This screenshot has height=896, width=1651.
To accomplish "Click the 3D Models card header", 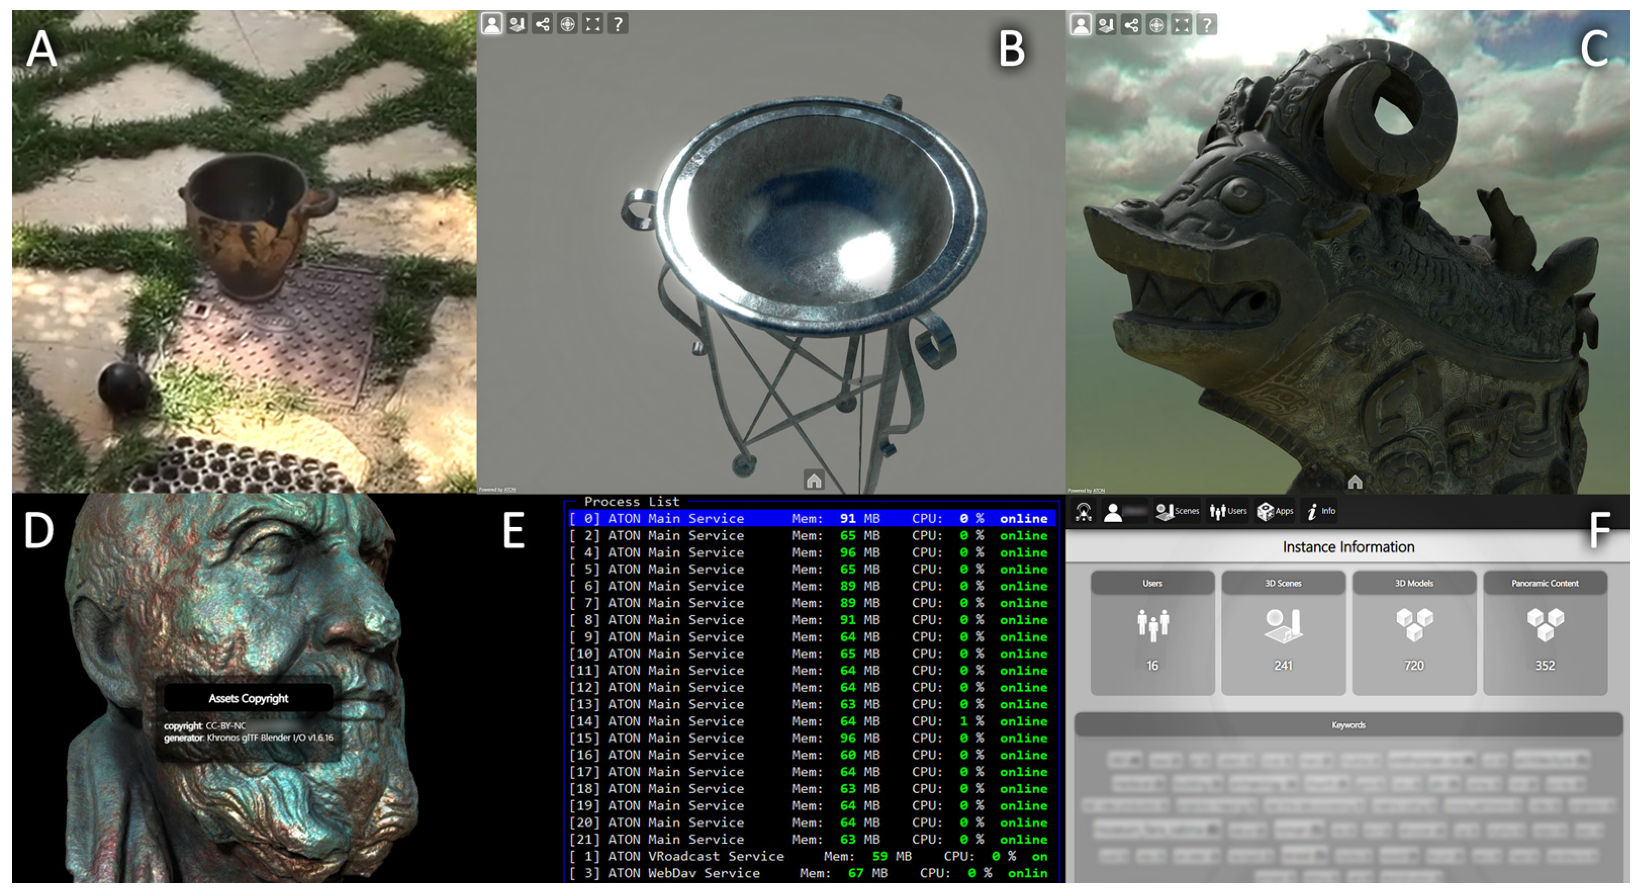I will (x=1414, y=583).
